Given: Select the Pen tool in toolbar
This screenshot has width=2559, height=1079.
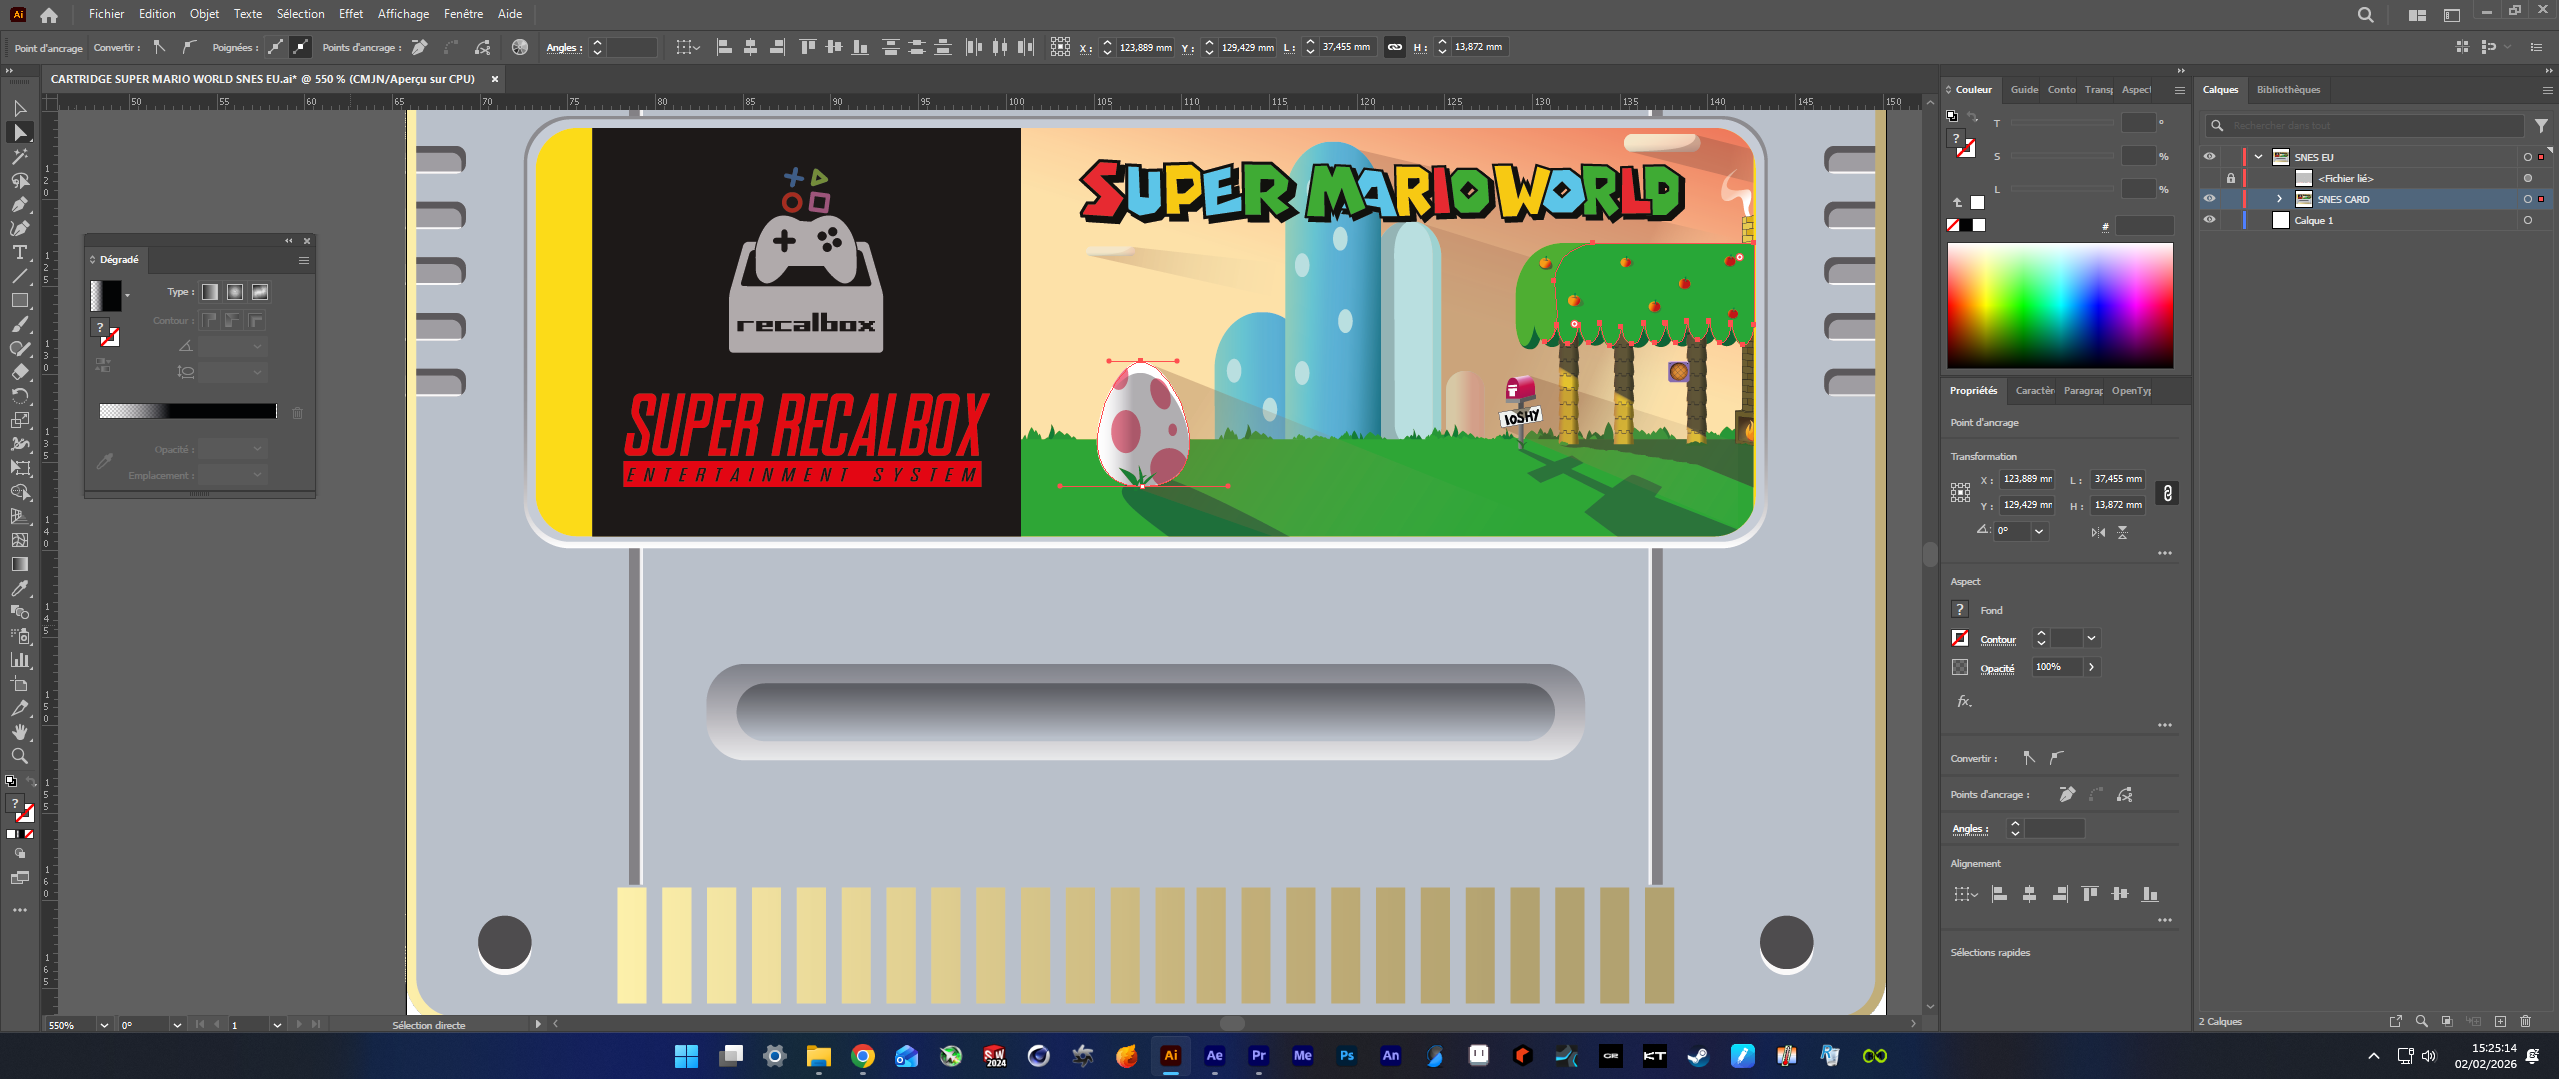Looking at the screenshot, I should coord(19,204).
